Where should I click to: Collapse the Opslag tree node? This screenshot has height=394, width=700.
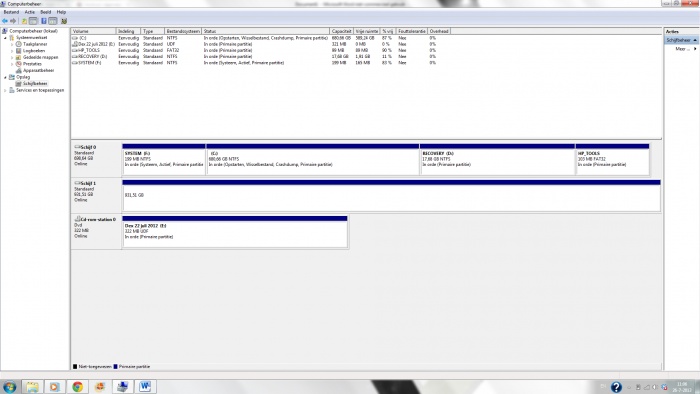point(5,77)
